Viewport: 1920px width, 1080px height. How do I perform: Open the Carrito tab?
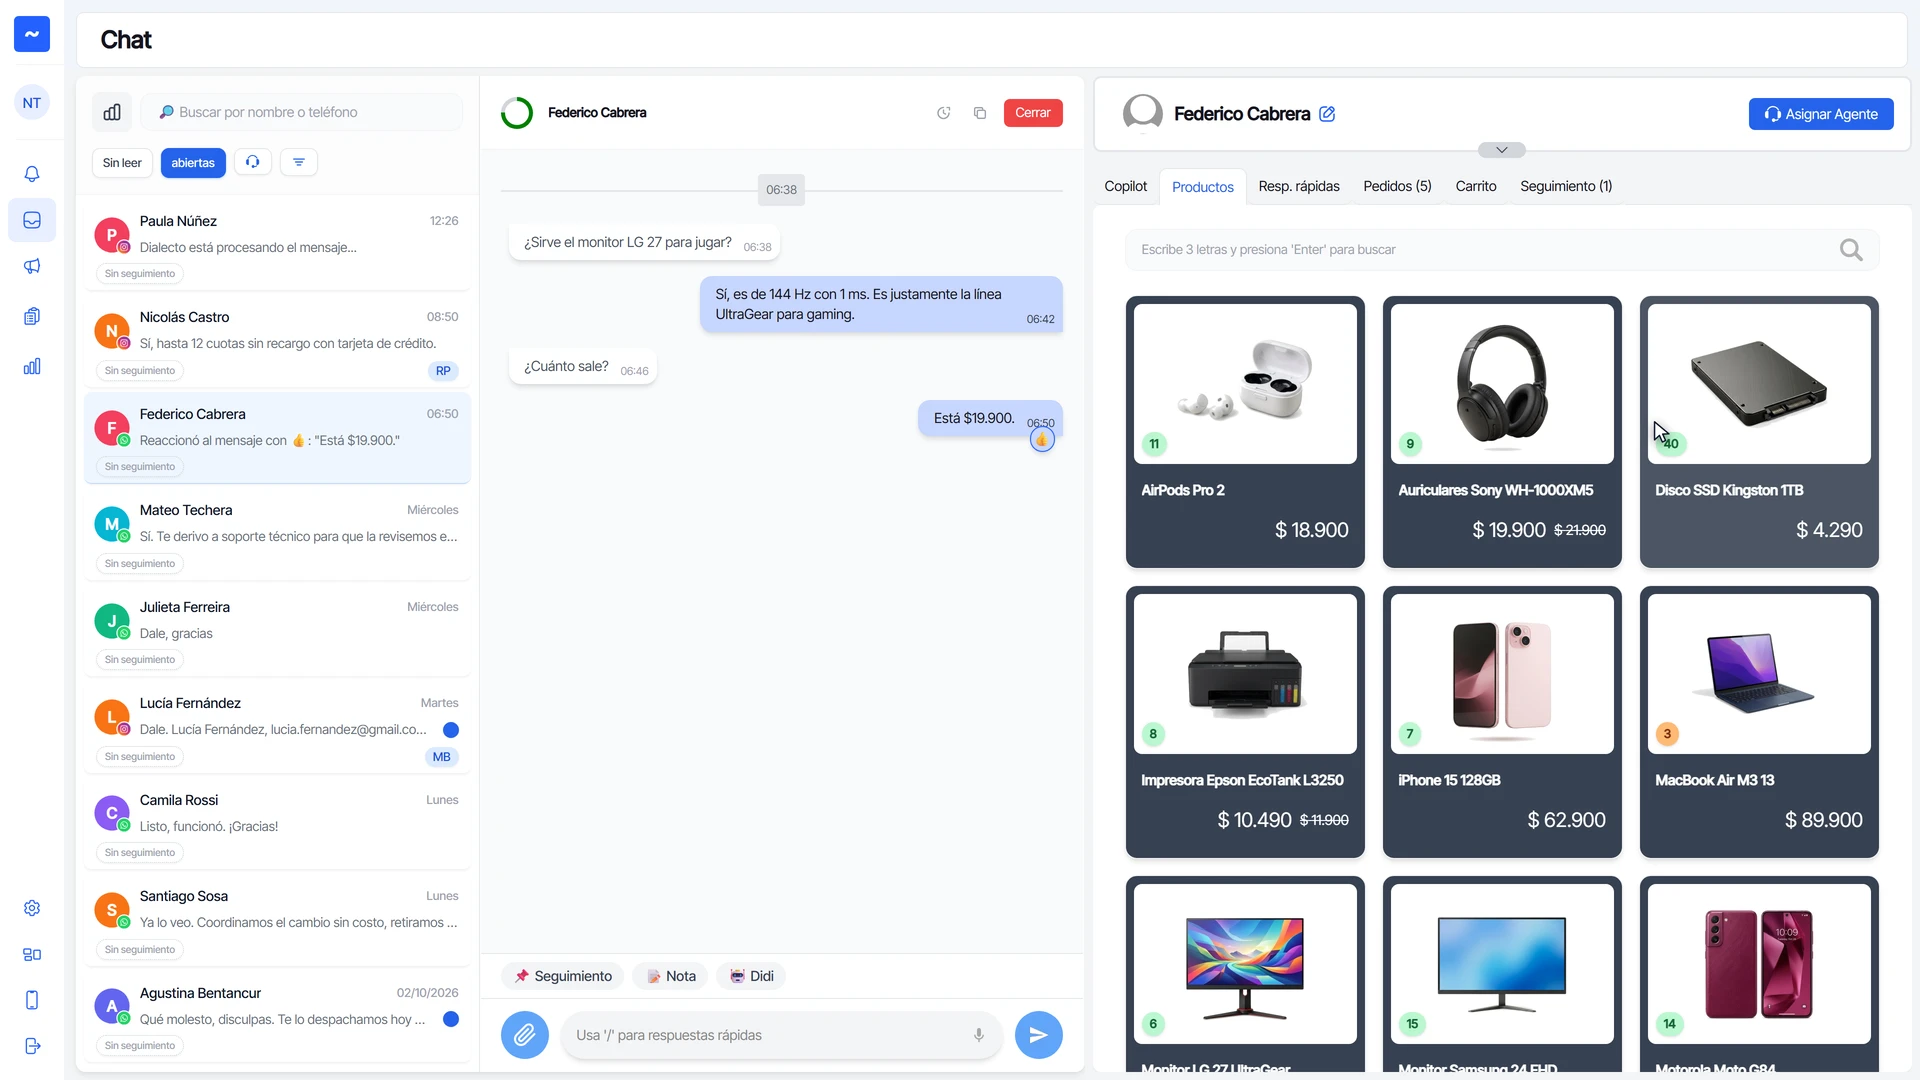click(x=1476, y=186)
